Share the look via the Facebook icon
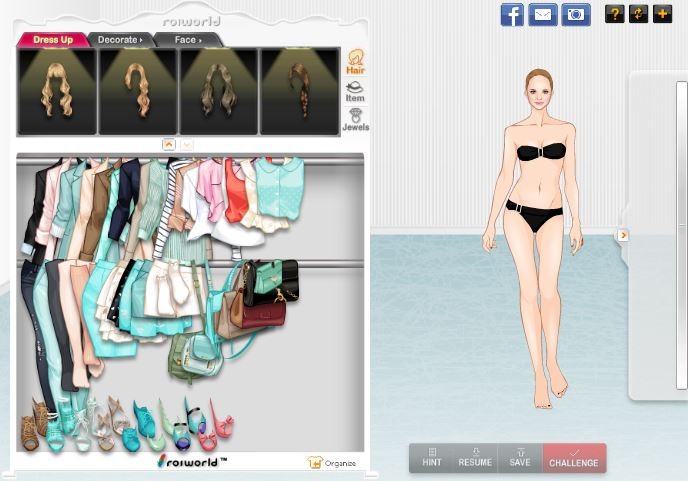Viewport: 688px width, 481px height. (x=512, y=14)
